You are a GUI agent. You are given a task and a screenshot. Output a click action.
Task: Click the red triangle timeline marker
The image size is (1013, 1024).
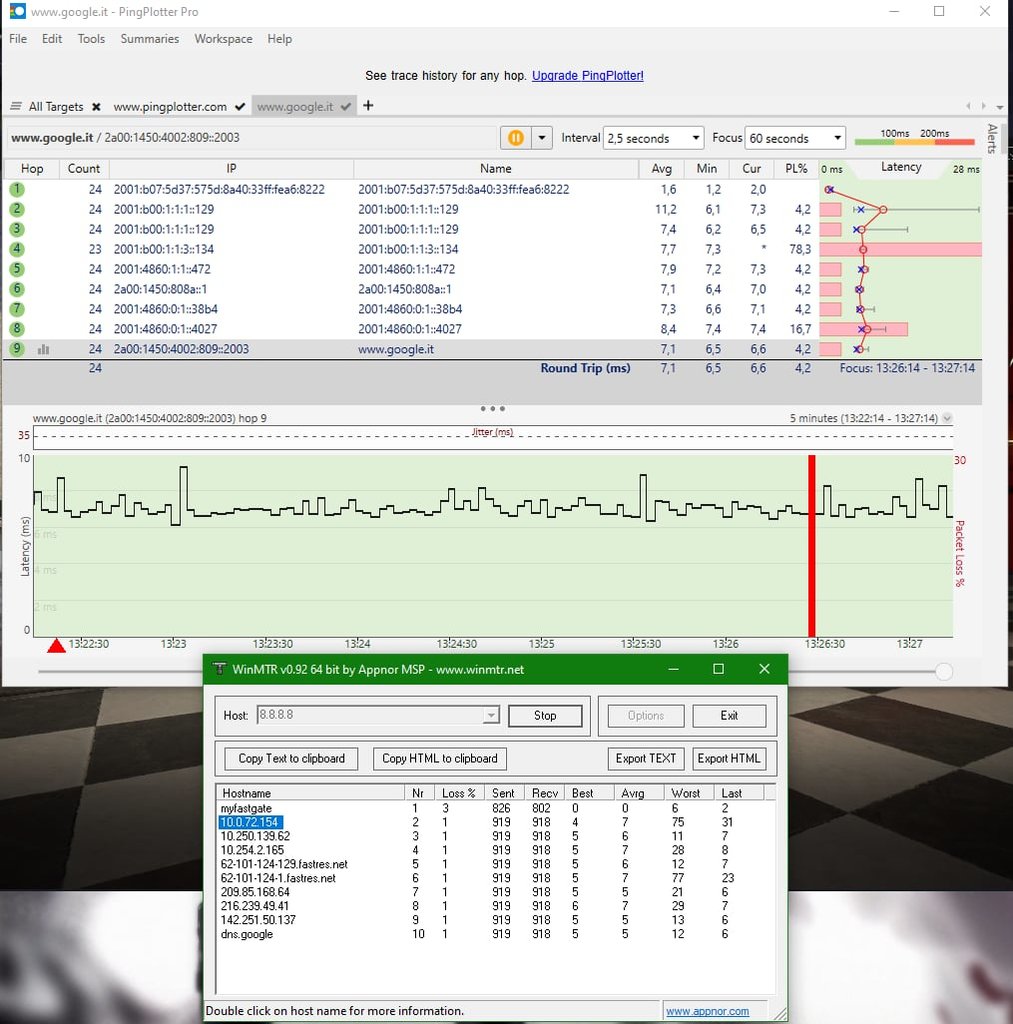(56, 645)
